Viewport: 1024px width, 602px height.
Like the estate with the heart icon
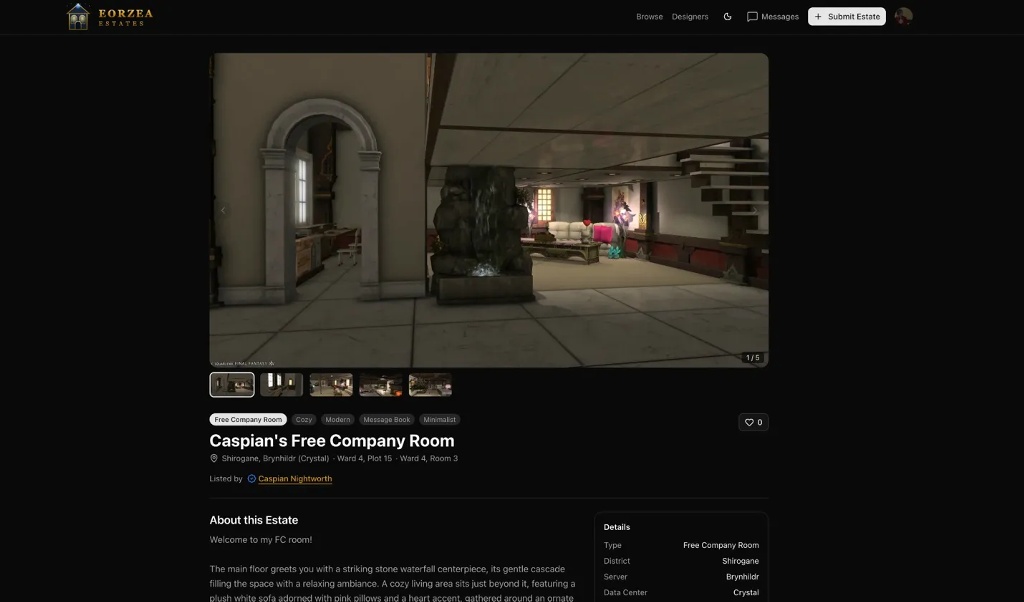[752, 422]
